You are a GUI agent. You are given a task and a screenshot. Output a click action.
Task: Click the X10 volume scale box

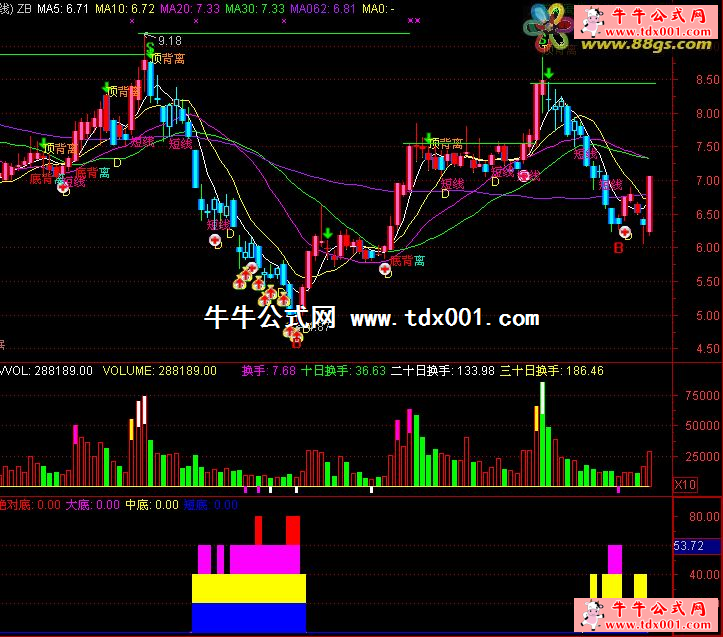685,485
